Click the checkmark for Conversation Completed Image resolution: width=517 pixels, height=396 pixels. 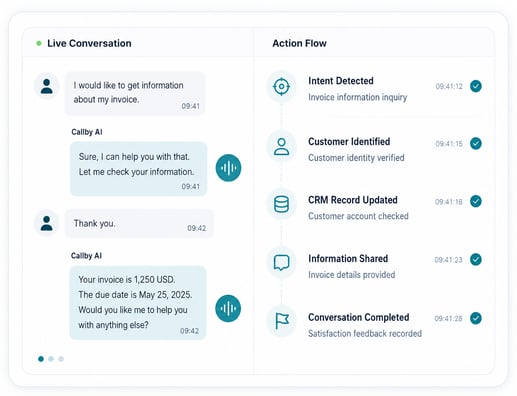click(x=476, y=318)
